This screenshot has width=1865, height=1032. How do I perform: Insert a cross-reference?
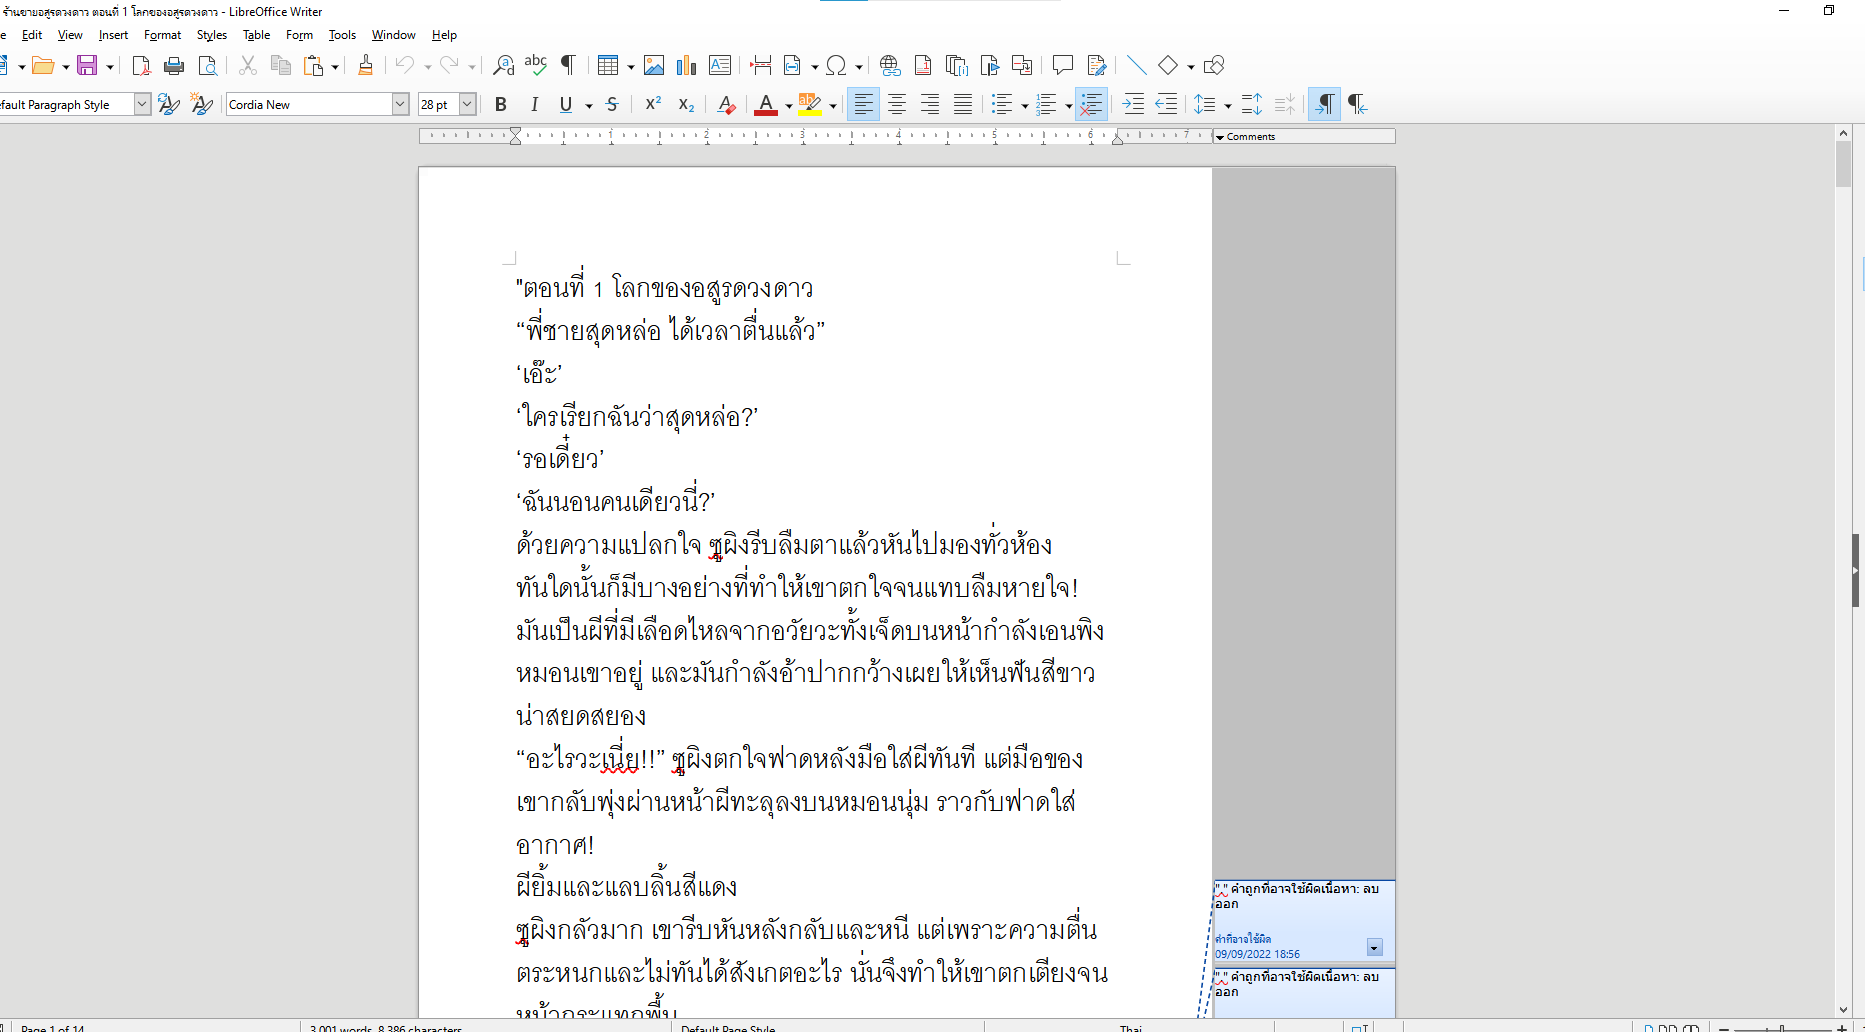pyautogui.click(x=1022, y=66)
